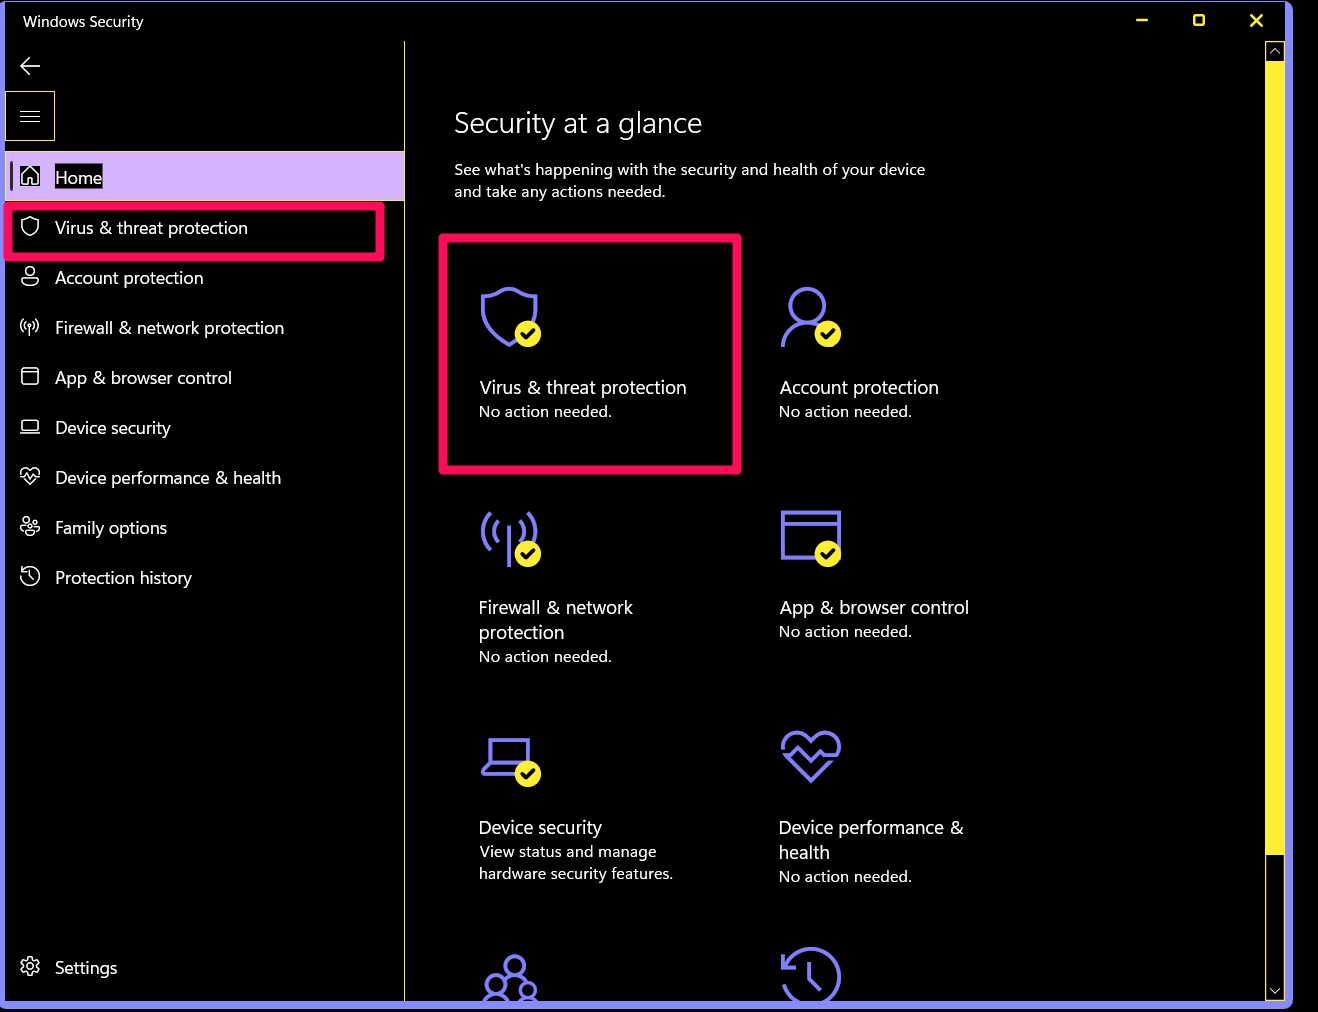Screen dimensions: 1318x1012
Task: Click the heart icon for Device performance & health in sidebar
Action: tap(30, 476)
